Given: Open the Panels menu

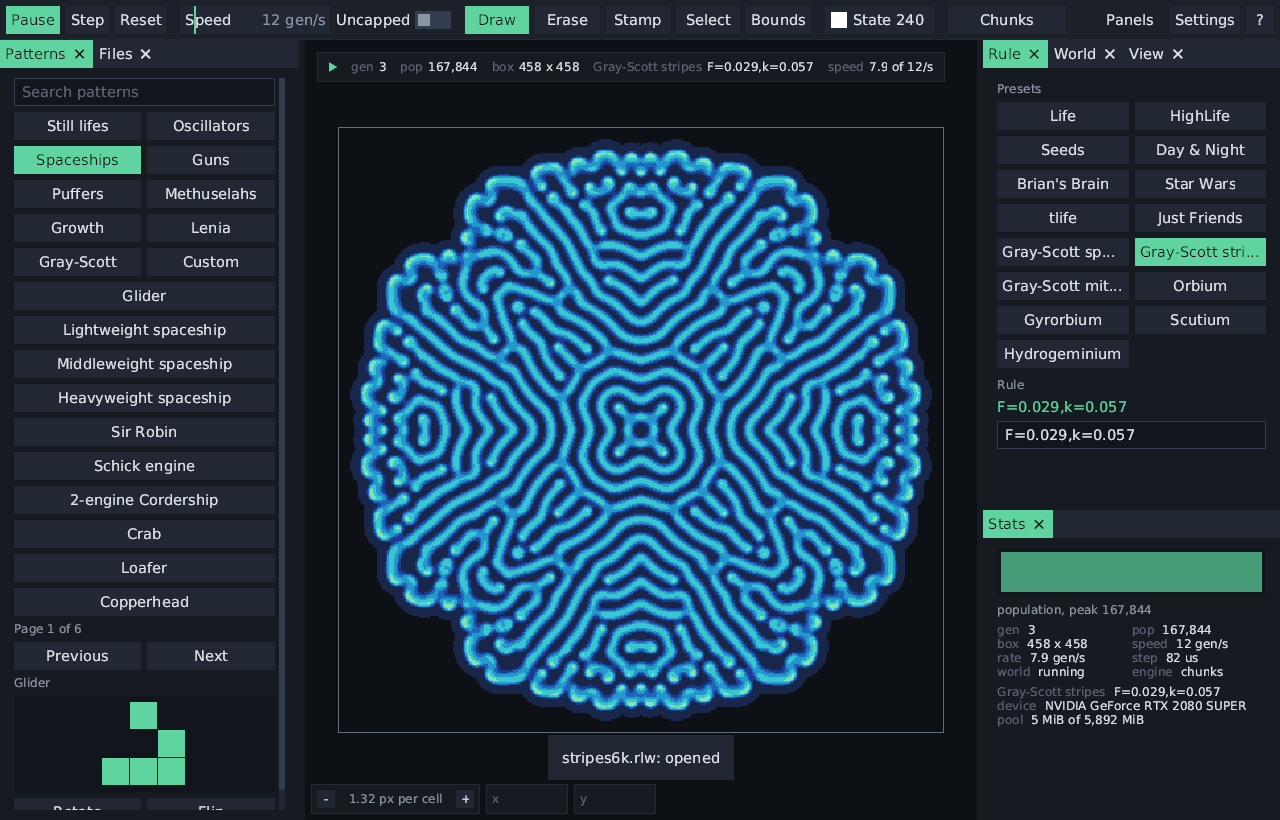Looking at the screenshot, I should [x=1130, y=20].
